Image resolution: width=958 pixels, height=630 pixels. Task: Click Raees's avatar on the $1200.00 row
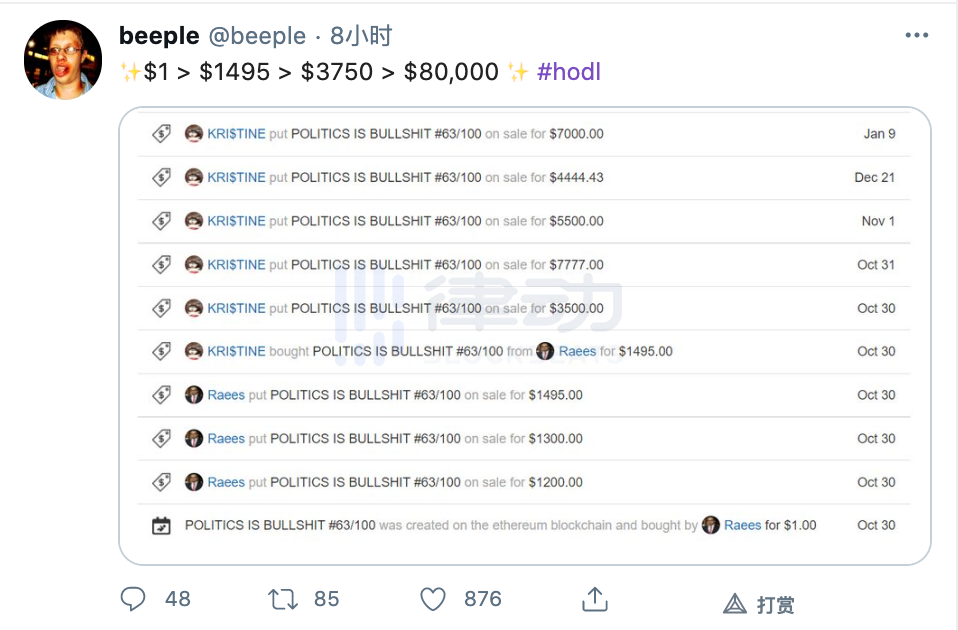tap(194, 482)
